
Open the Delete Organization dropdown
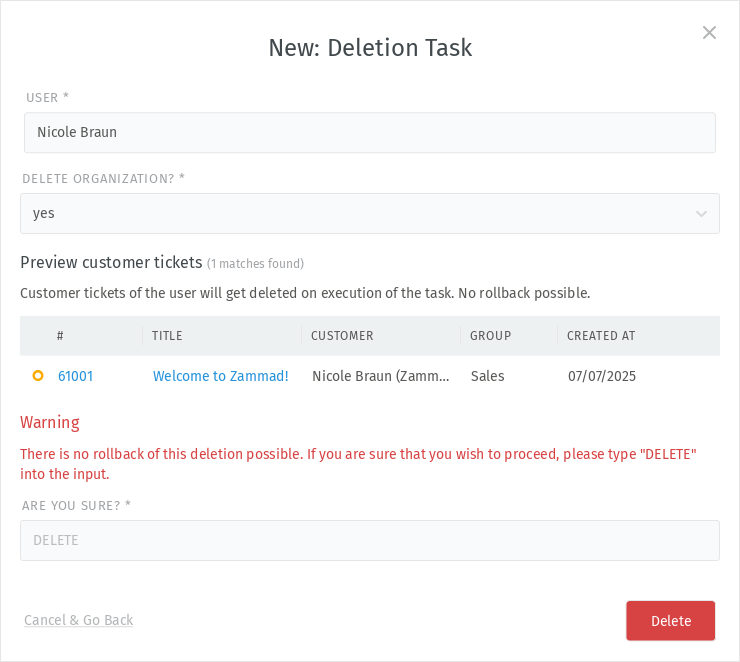click(370, 213)
